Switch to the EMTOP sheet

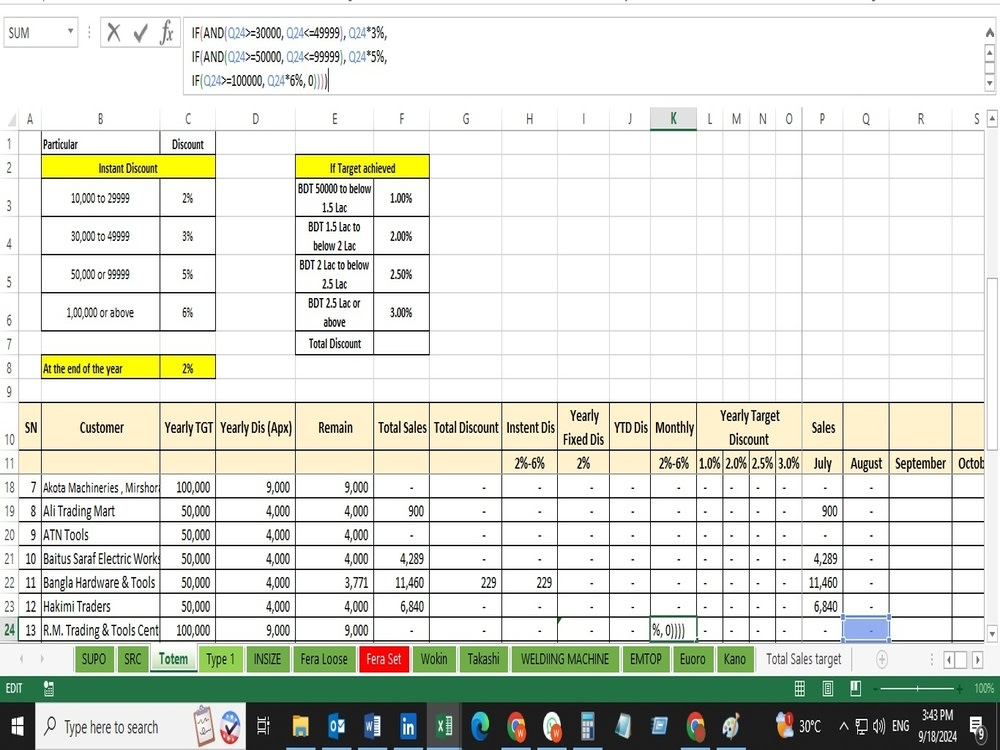[645, 659]
